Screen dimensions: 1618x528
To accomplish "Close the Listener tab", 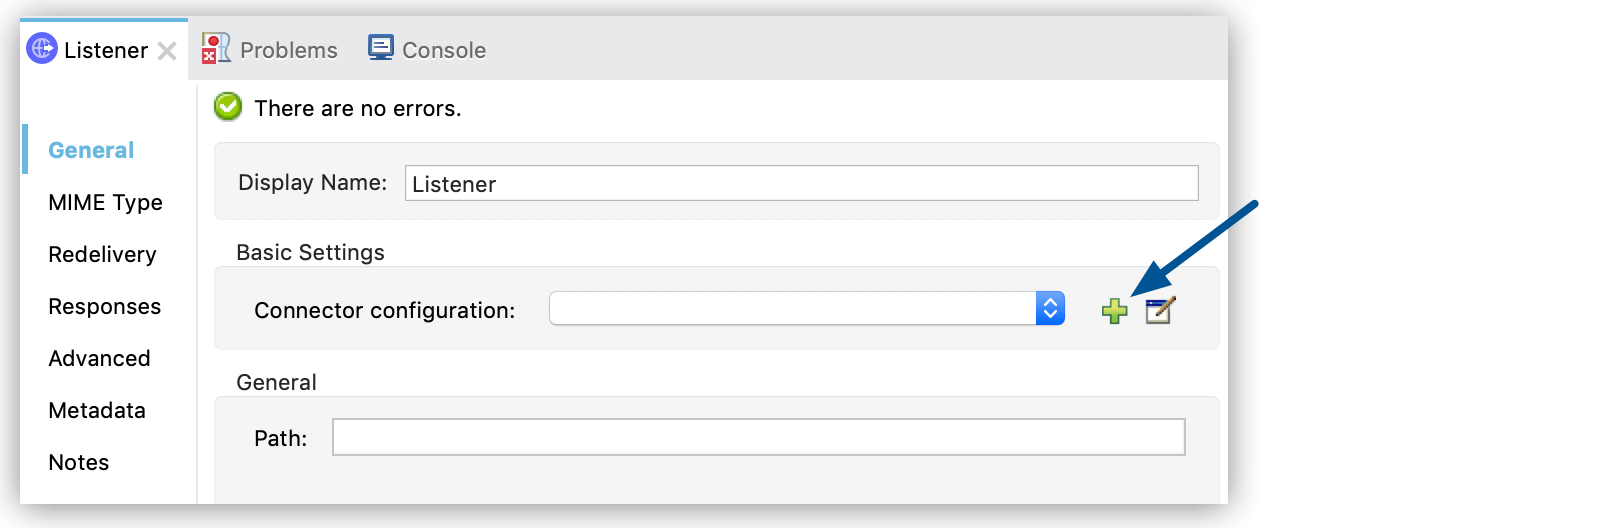I will point(167,51).
